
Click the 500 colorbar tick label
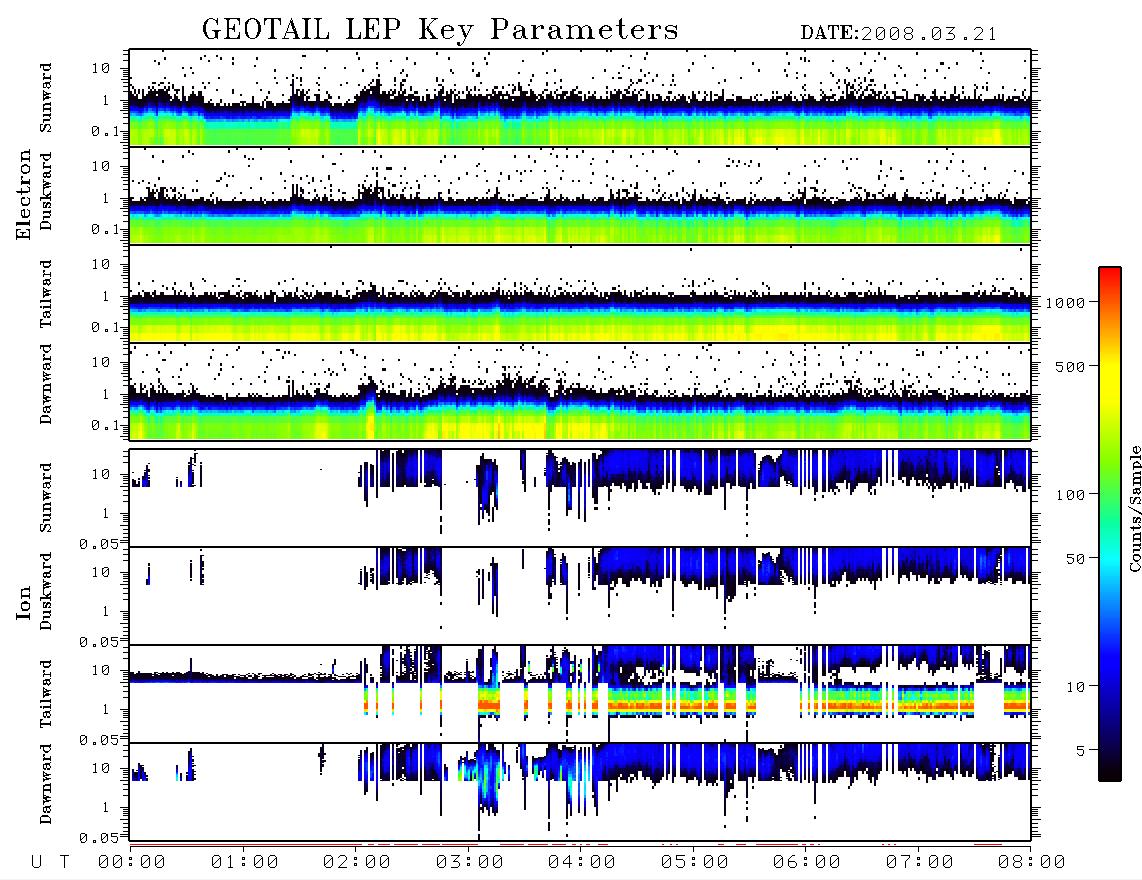point(1070,366)
